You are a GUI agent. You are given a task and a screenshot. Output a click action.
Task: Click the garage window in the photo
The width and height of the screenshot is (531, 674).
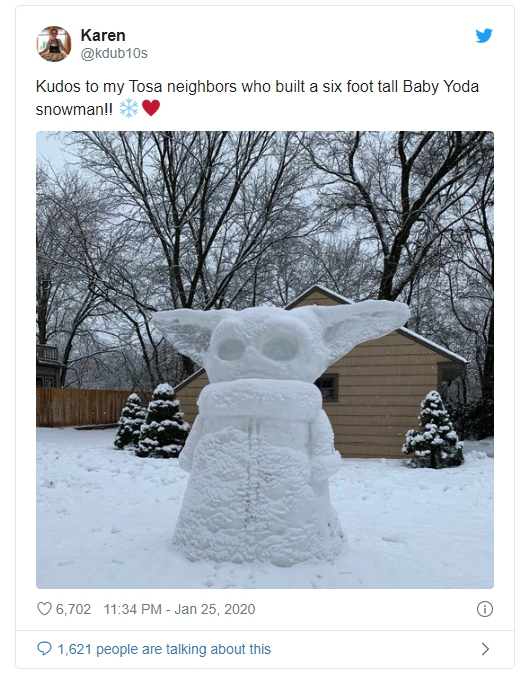[328, 386]
